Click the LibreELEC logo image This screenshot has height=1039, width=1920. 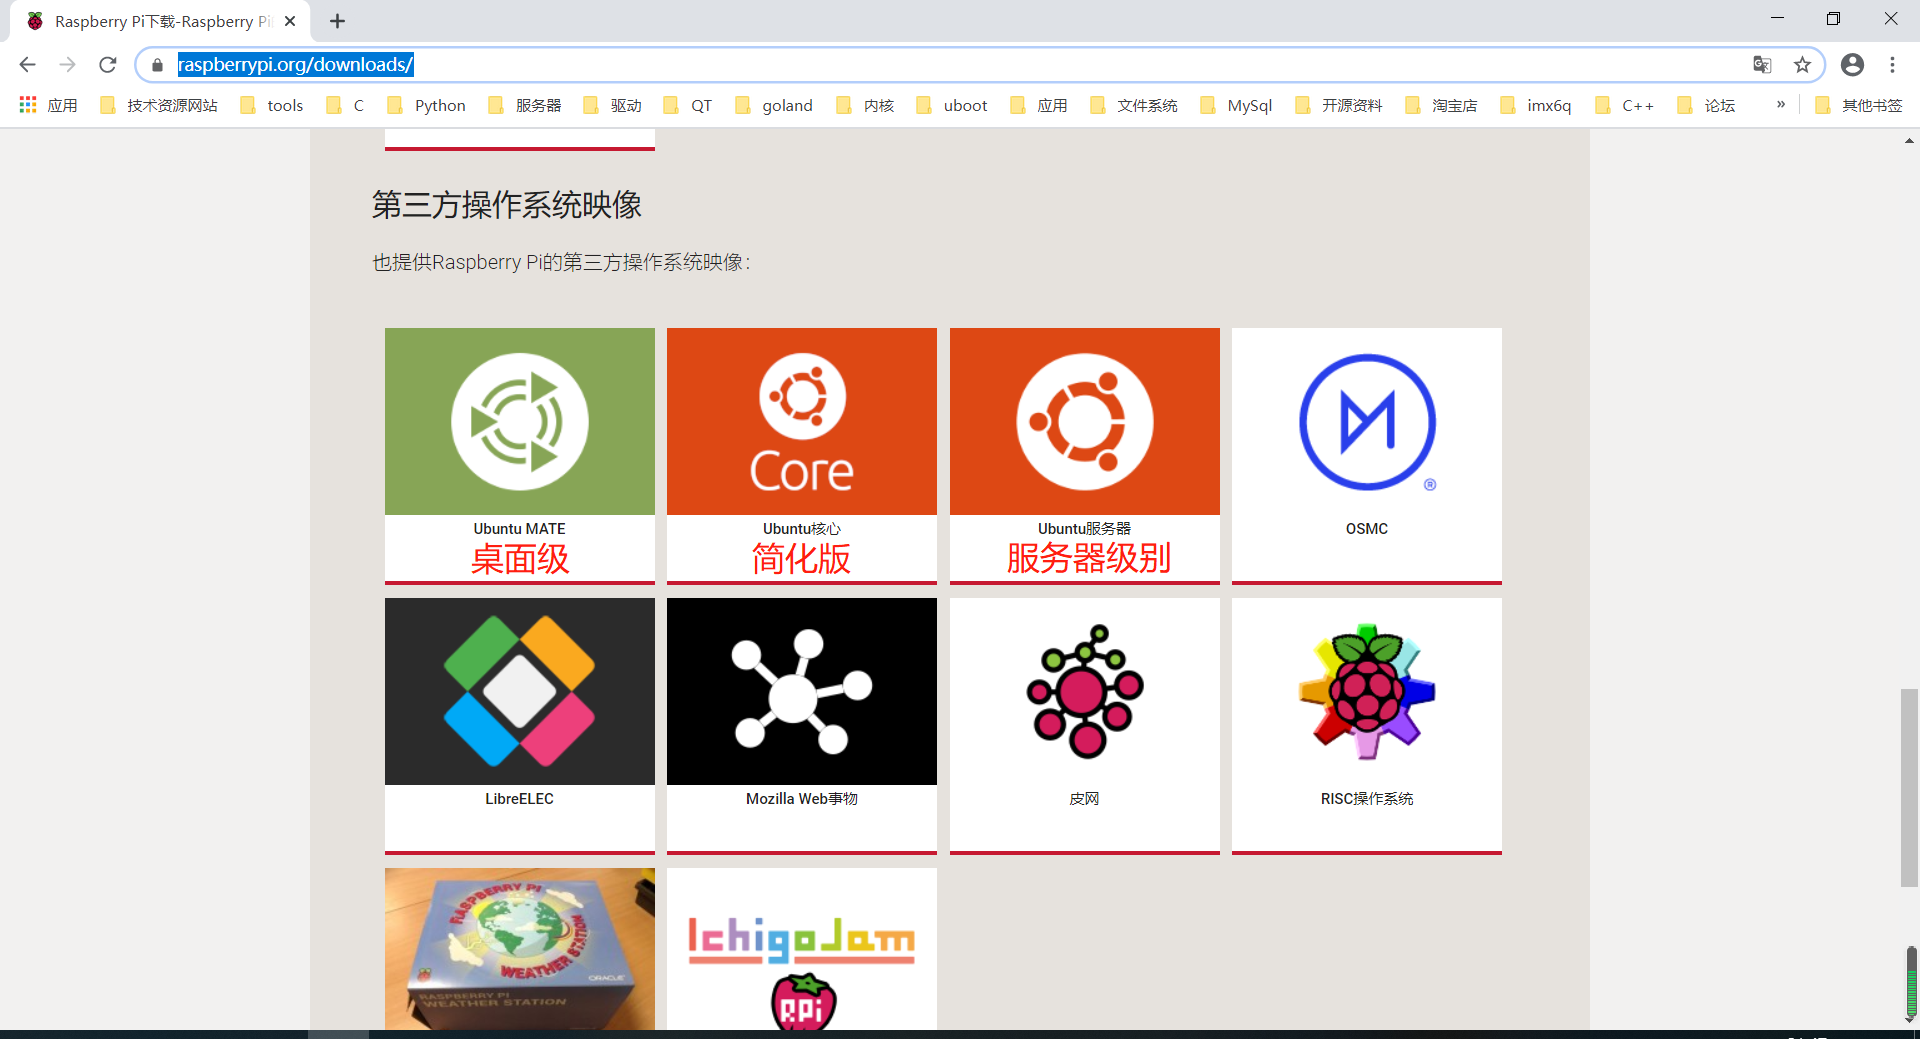click(520, 691)
